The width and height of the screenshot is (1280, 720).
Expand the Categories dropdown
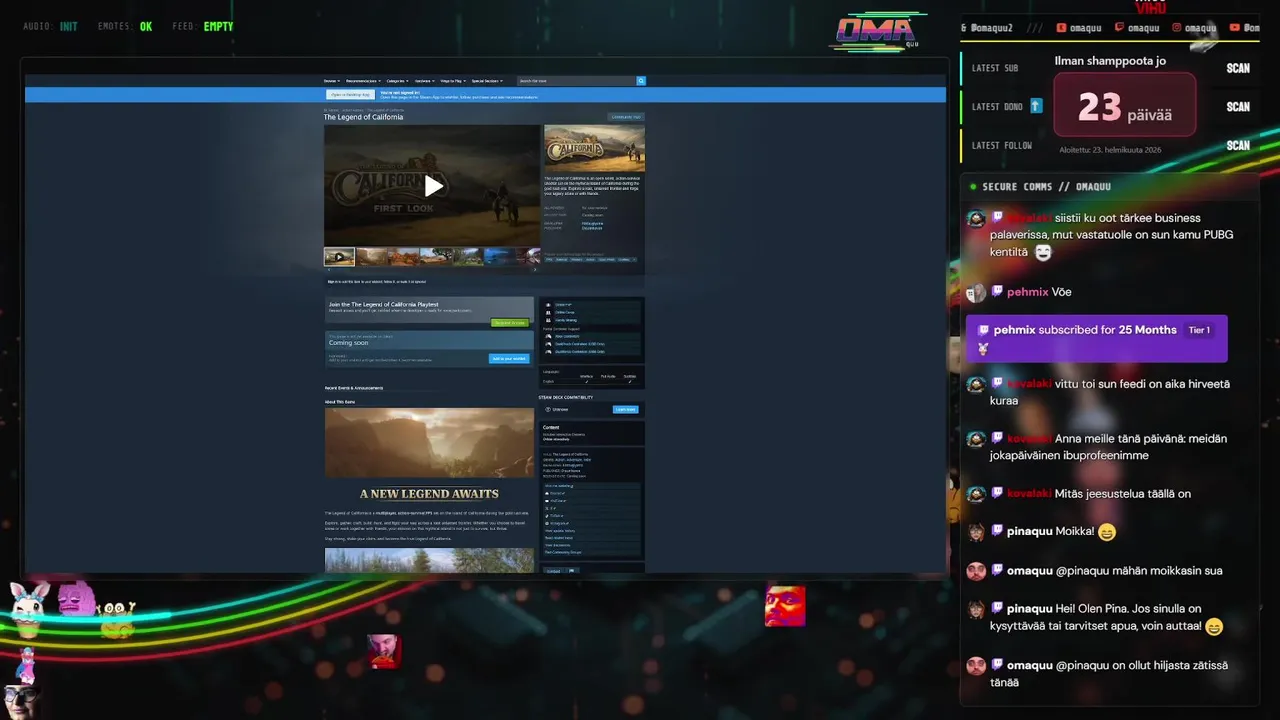[398, 81]
